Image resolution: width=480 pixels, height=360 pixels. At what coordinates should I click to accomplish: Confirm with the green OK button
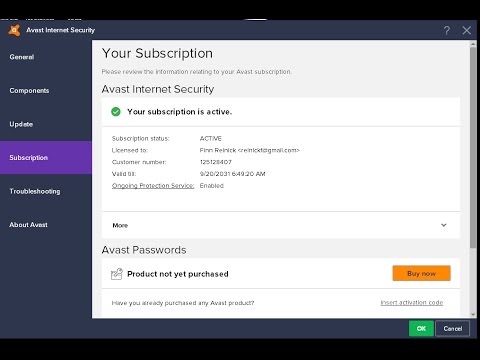click(421, 329)
